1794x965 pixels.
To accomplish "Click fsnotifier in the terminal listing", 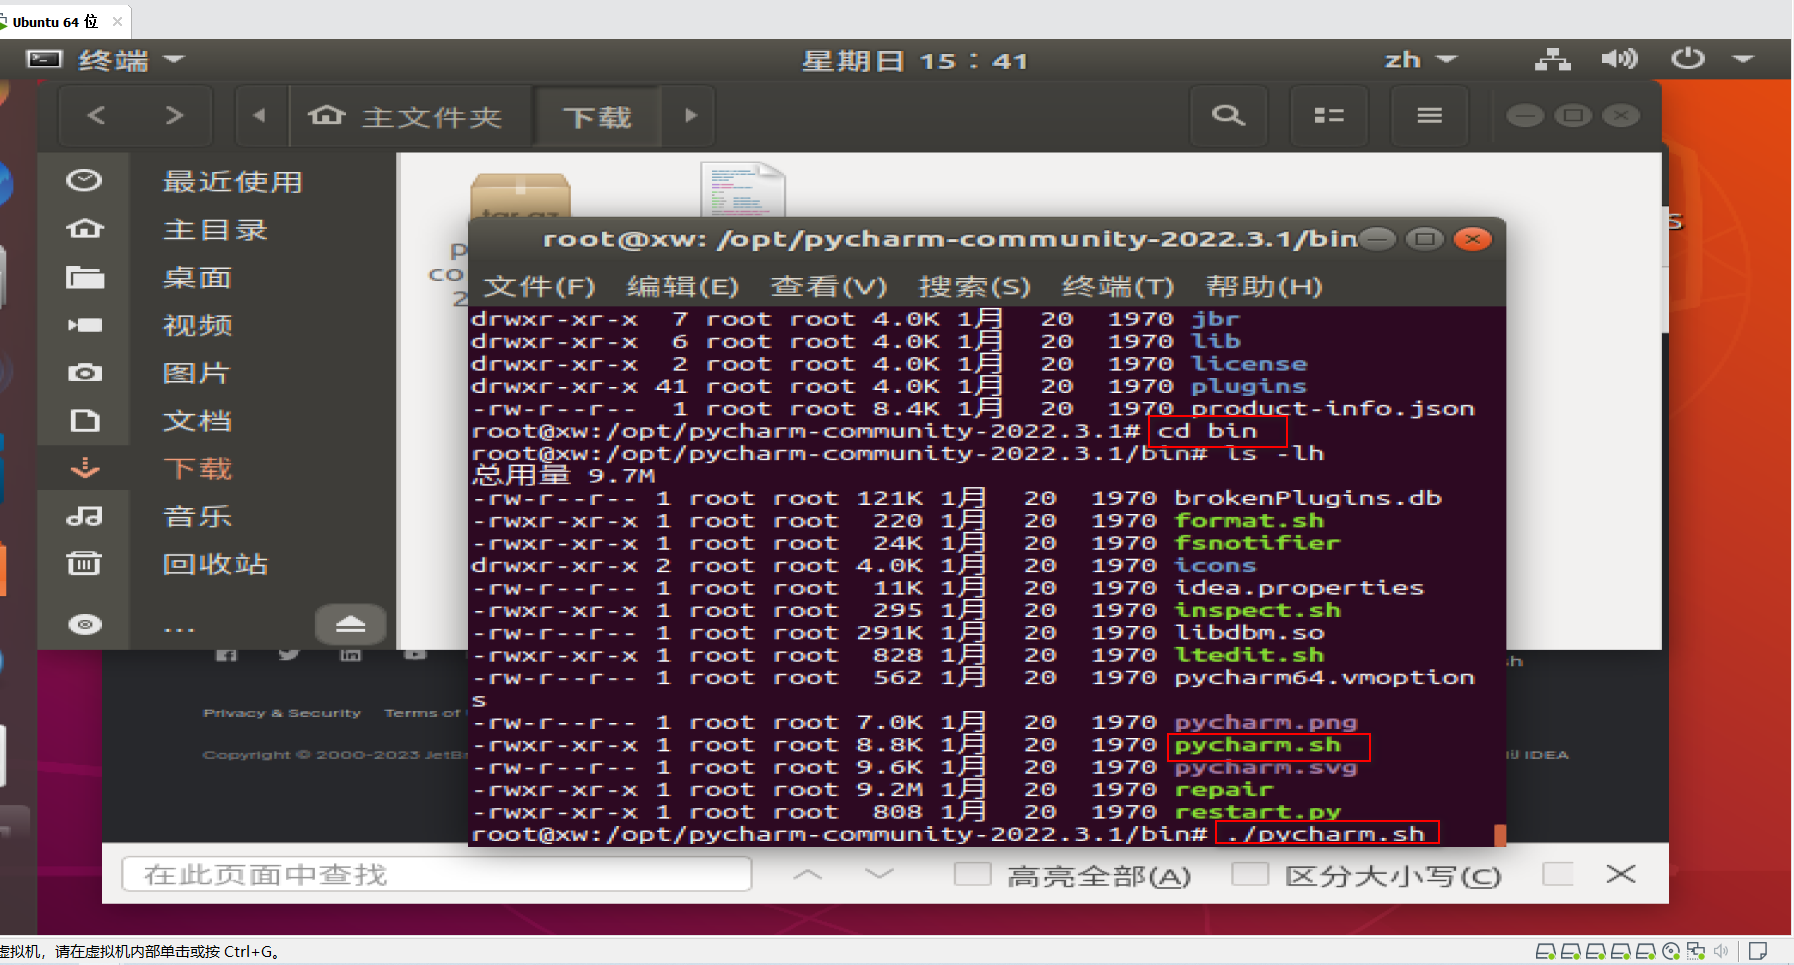I will click(1257, 543).
